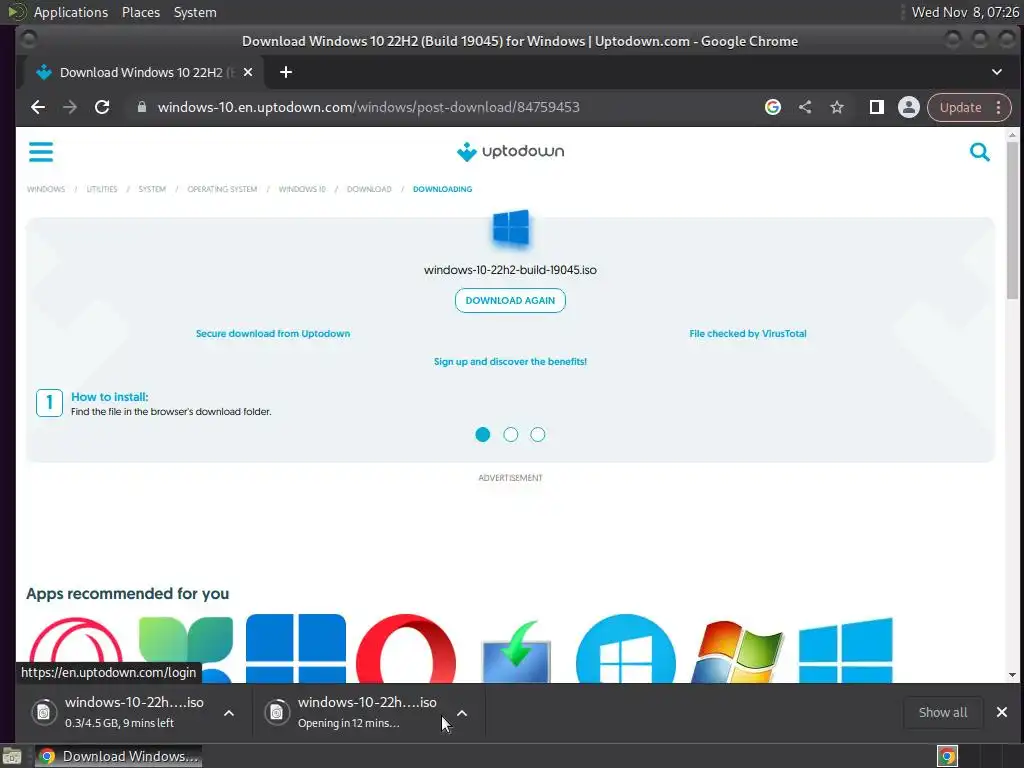
Task: Click the address bar URL field
Action: click(368, 107)
